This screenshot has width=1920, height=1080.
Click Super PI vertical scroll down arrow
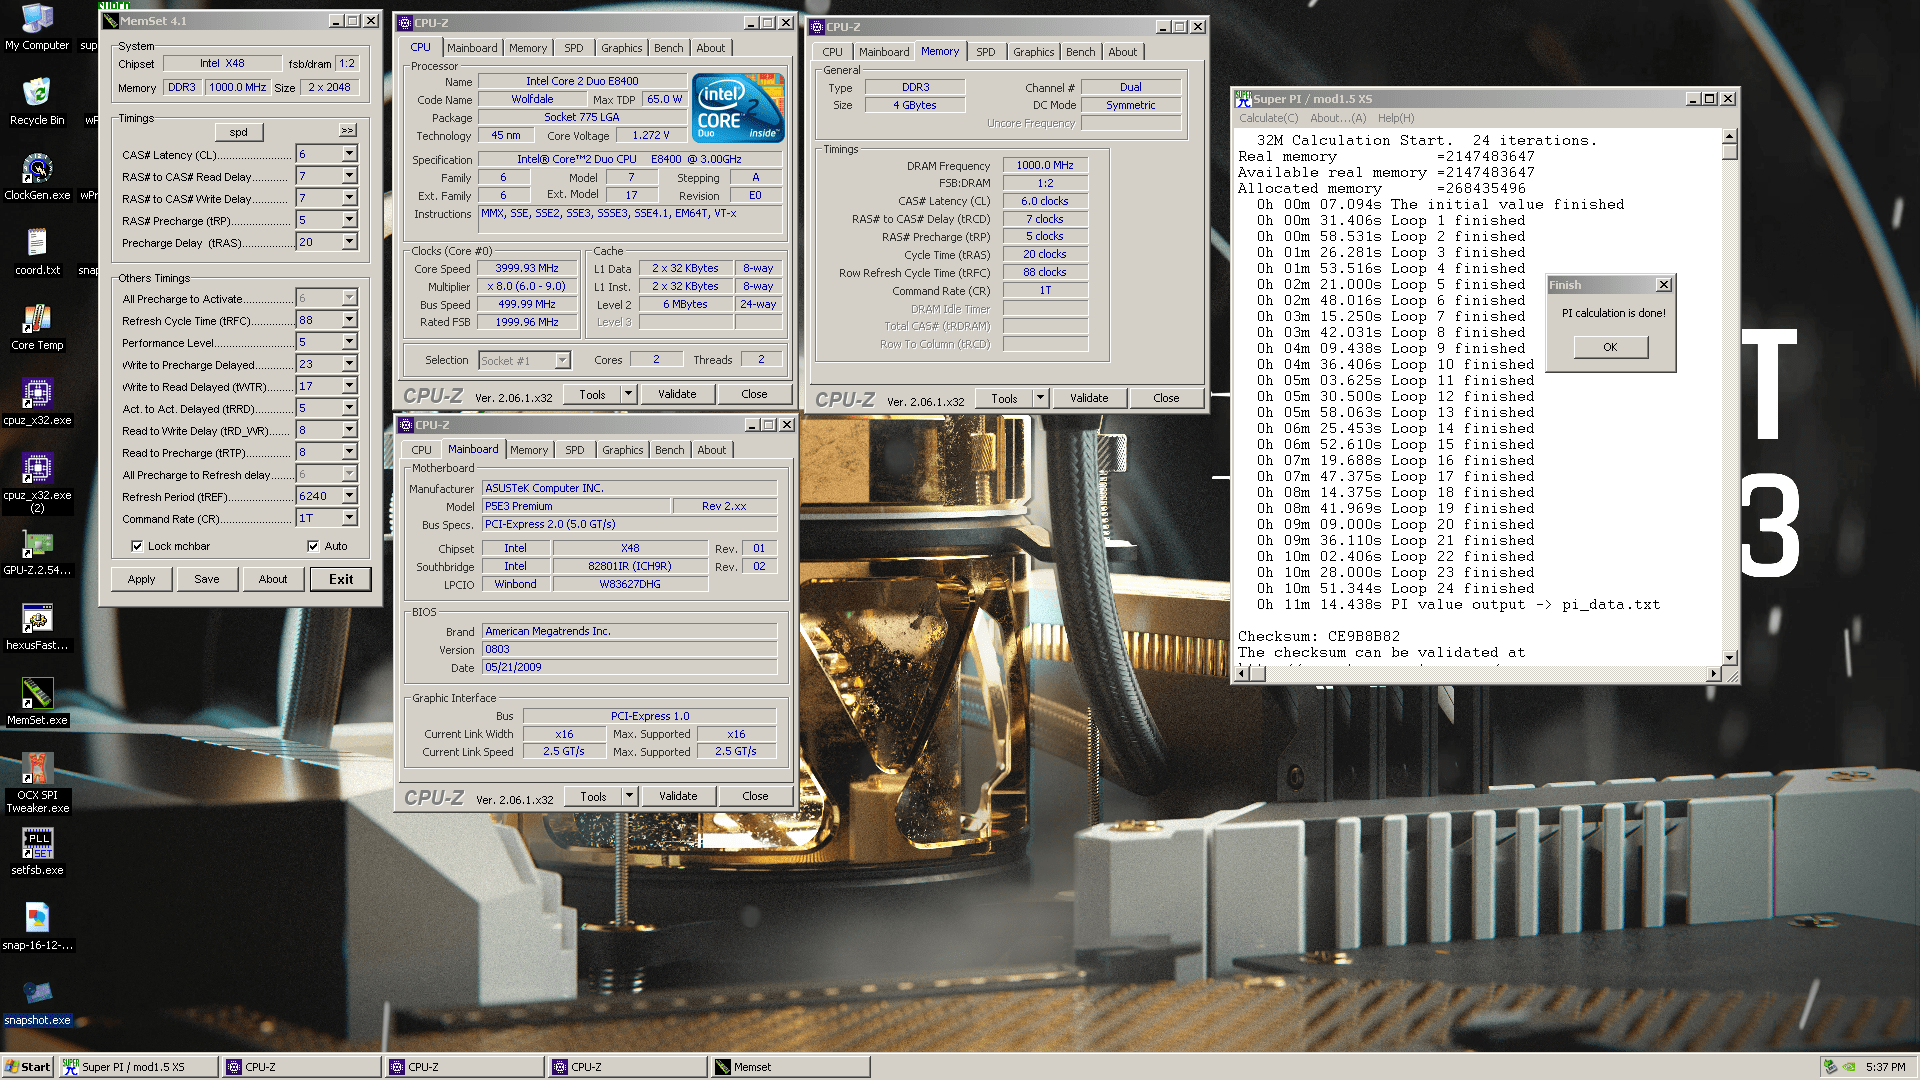point(1730,658)
